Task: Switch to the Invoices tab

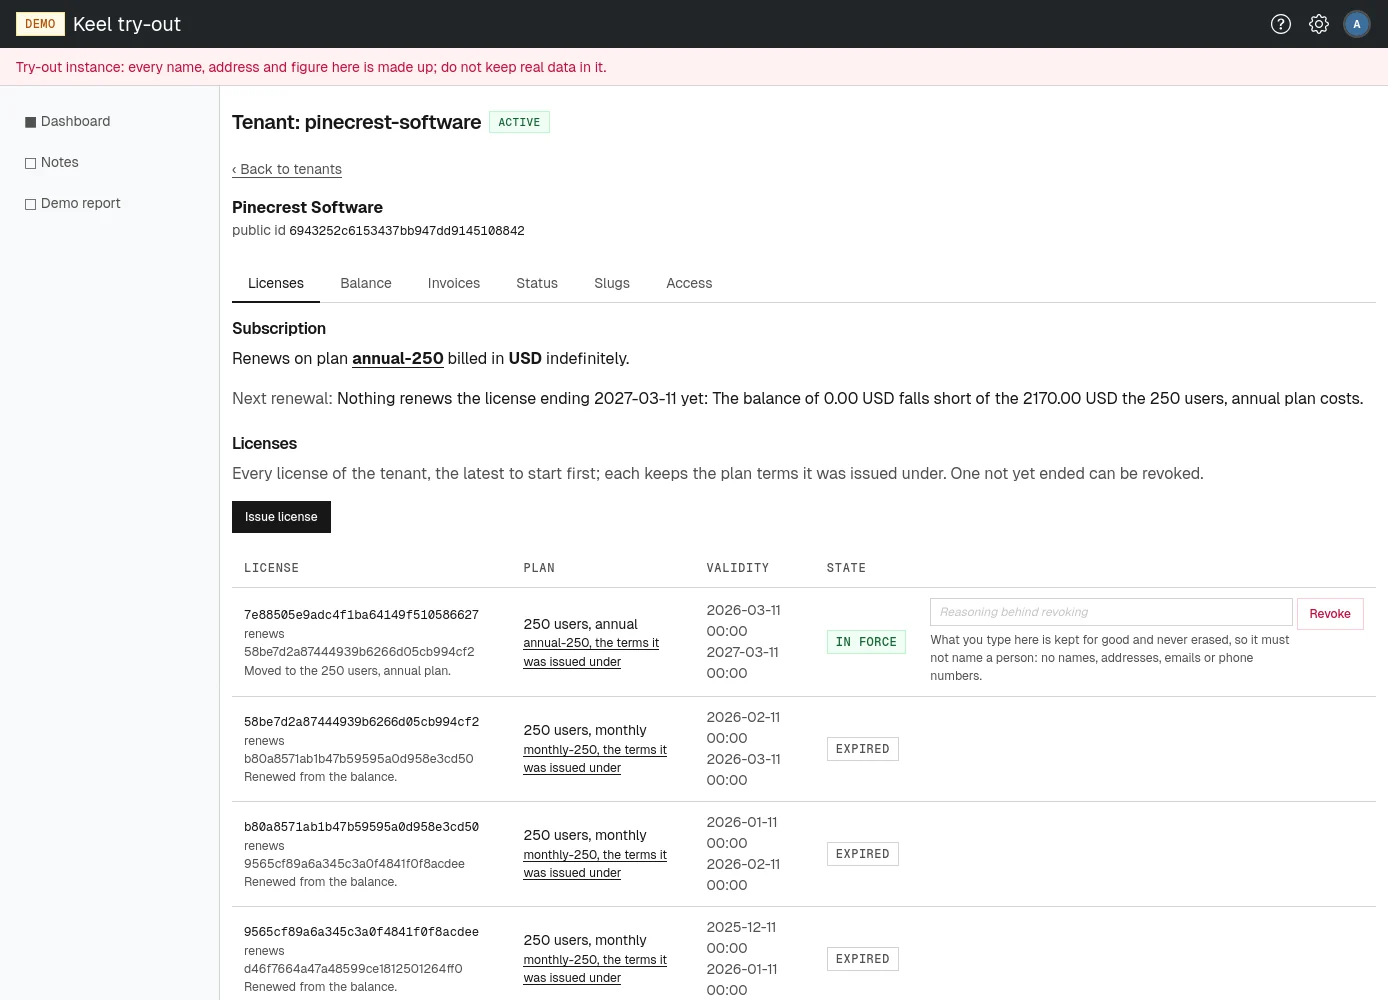Action: [x=454, y=283]
